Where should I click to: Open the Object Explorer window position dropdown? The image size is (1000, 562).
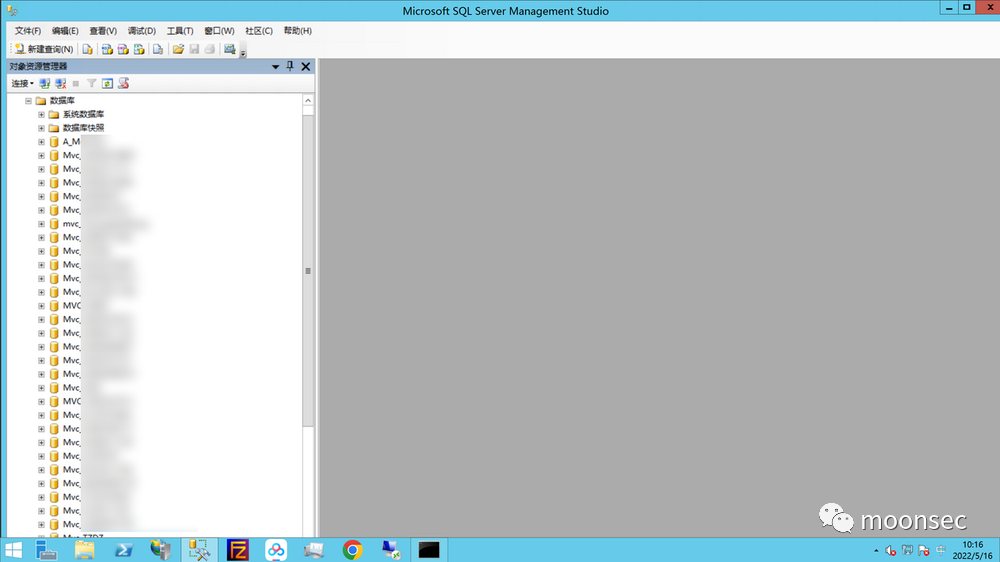point(276,66)
